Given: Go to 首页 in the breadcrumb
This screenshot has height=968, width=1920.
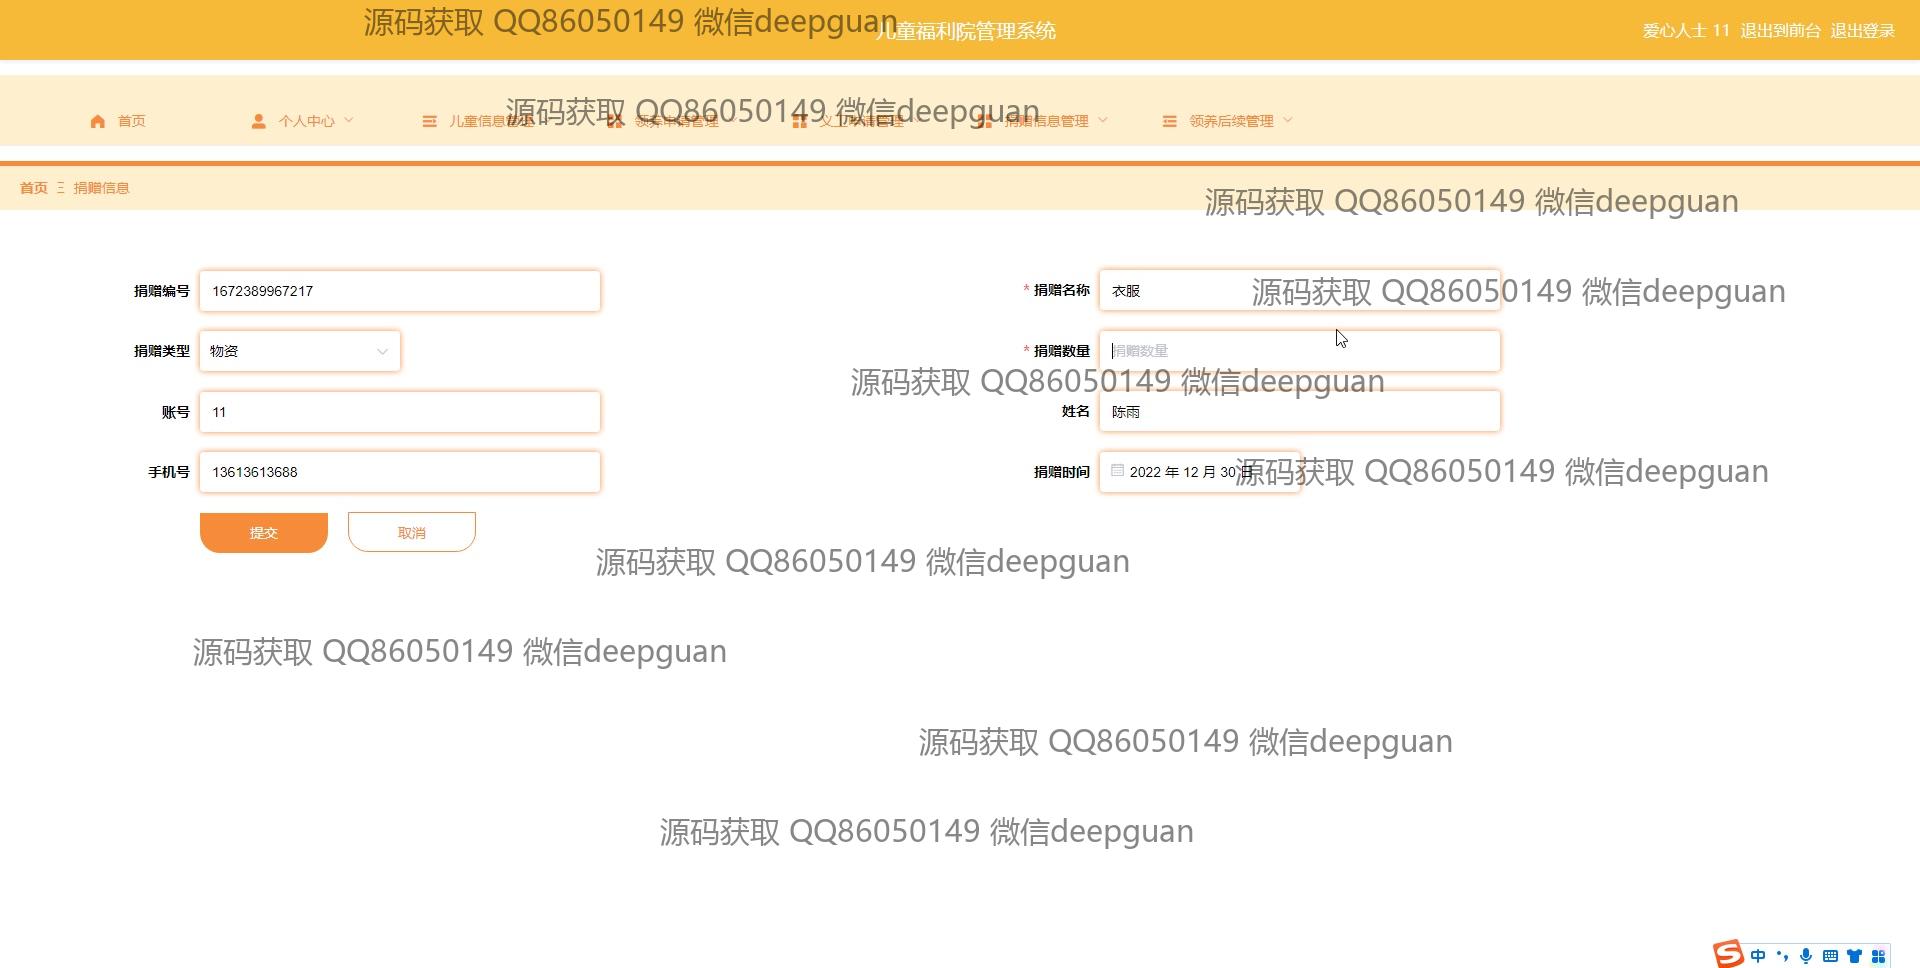Looking at the screenshot, I should [x=33, y=188].
